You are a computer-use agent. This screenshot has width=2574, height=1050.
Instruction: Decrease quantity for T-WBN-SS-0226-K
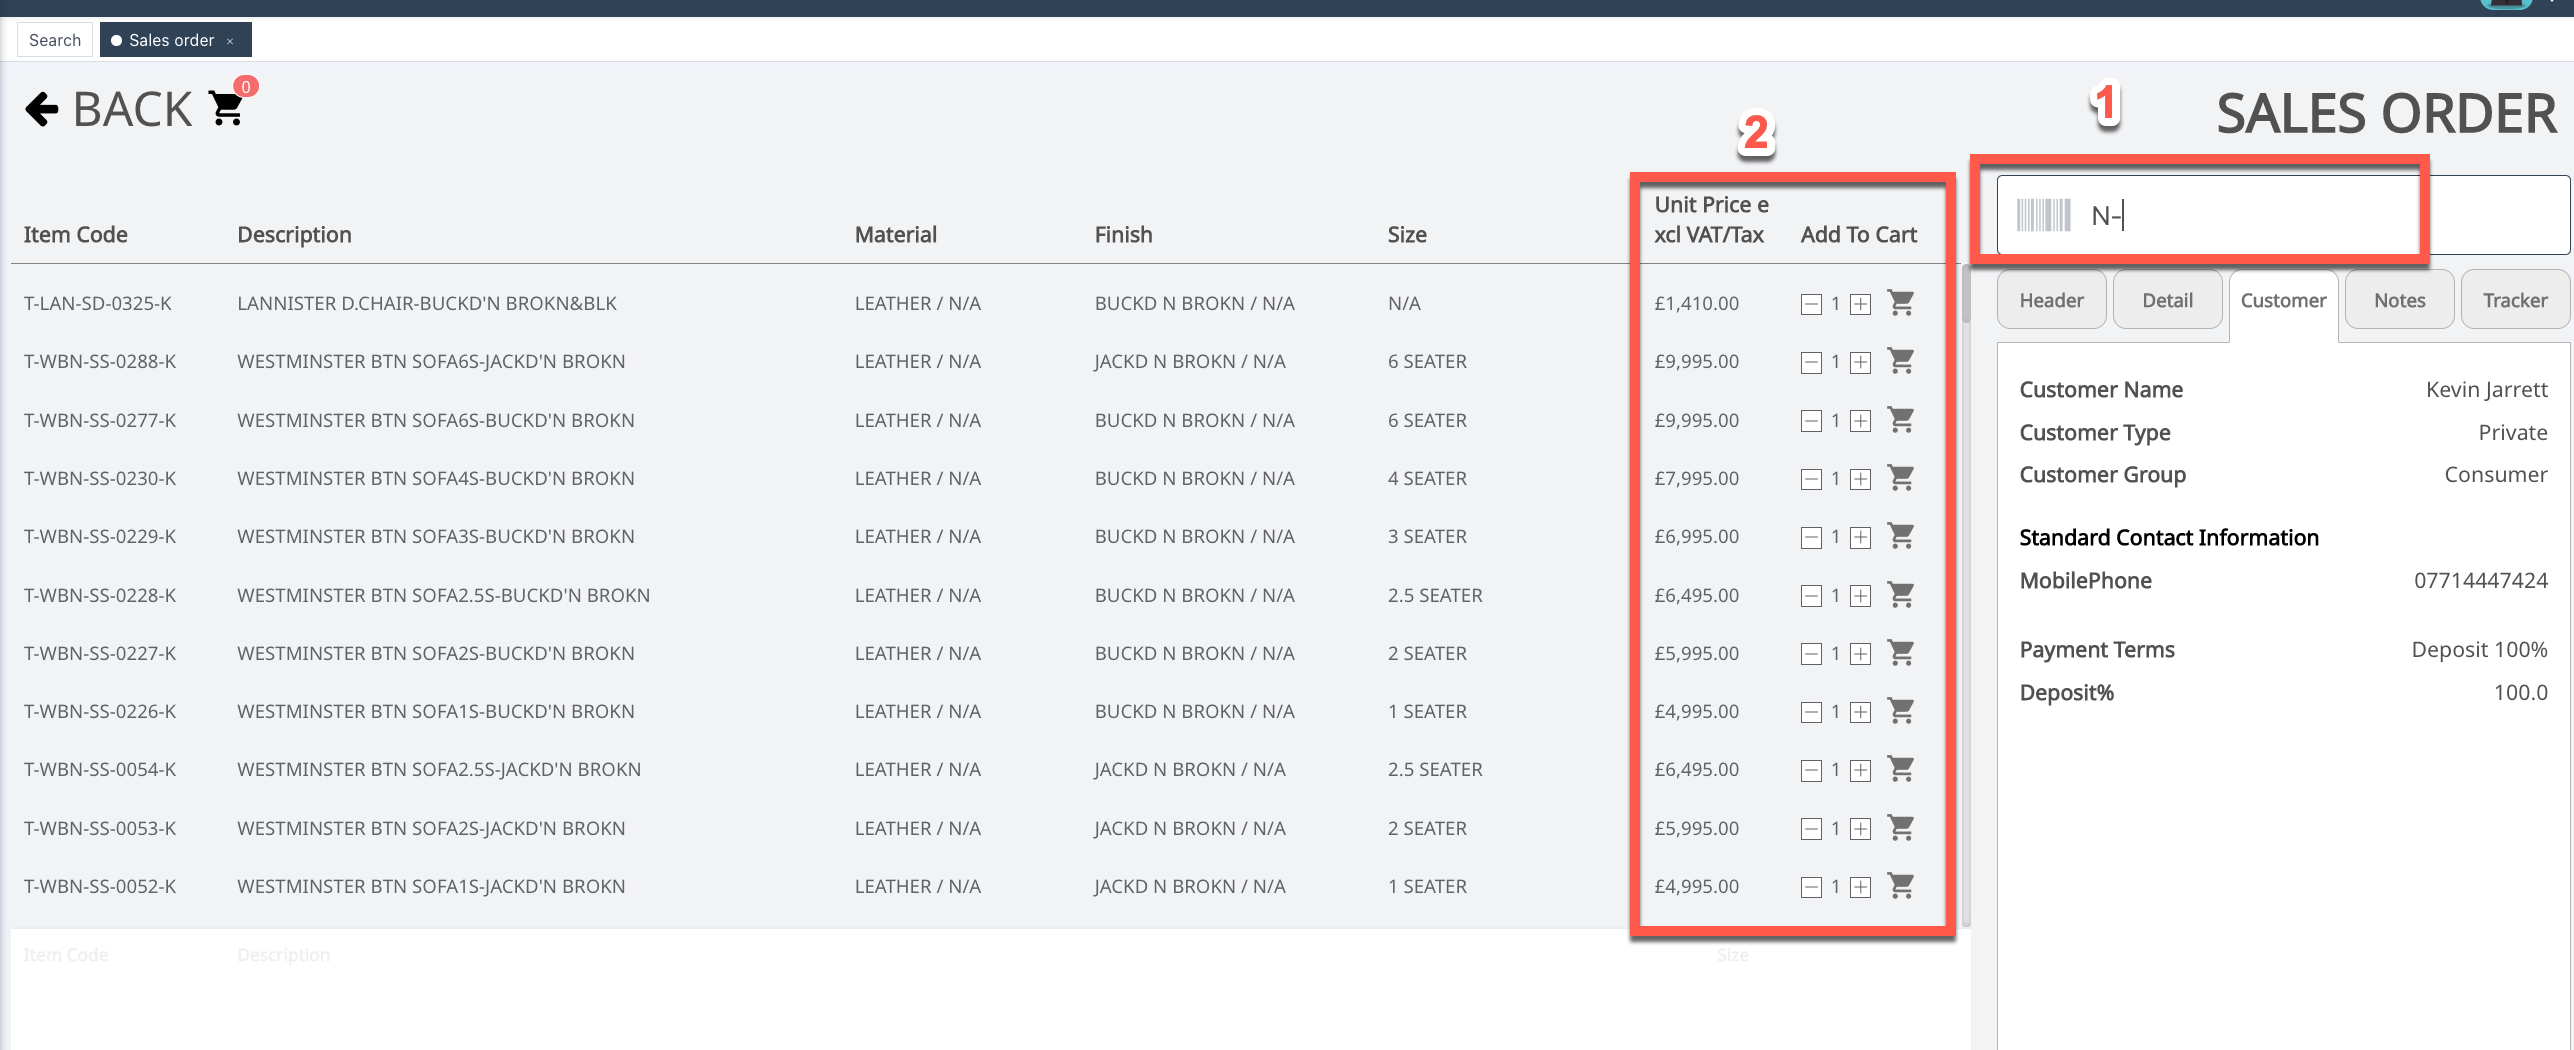coord(1811,713)
